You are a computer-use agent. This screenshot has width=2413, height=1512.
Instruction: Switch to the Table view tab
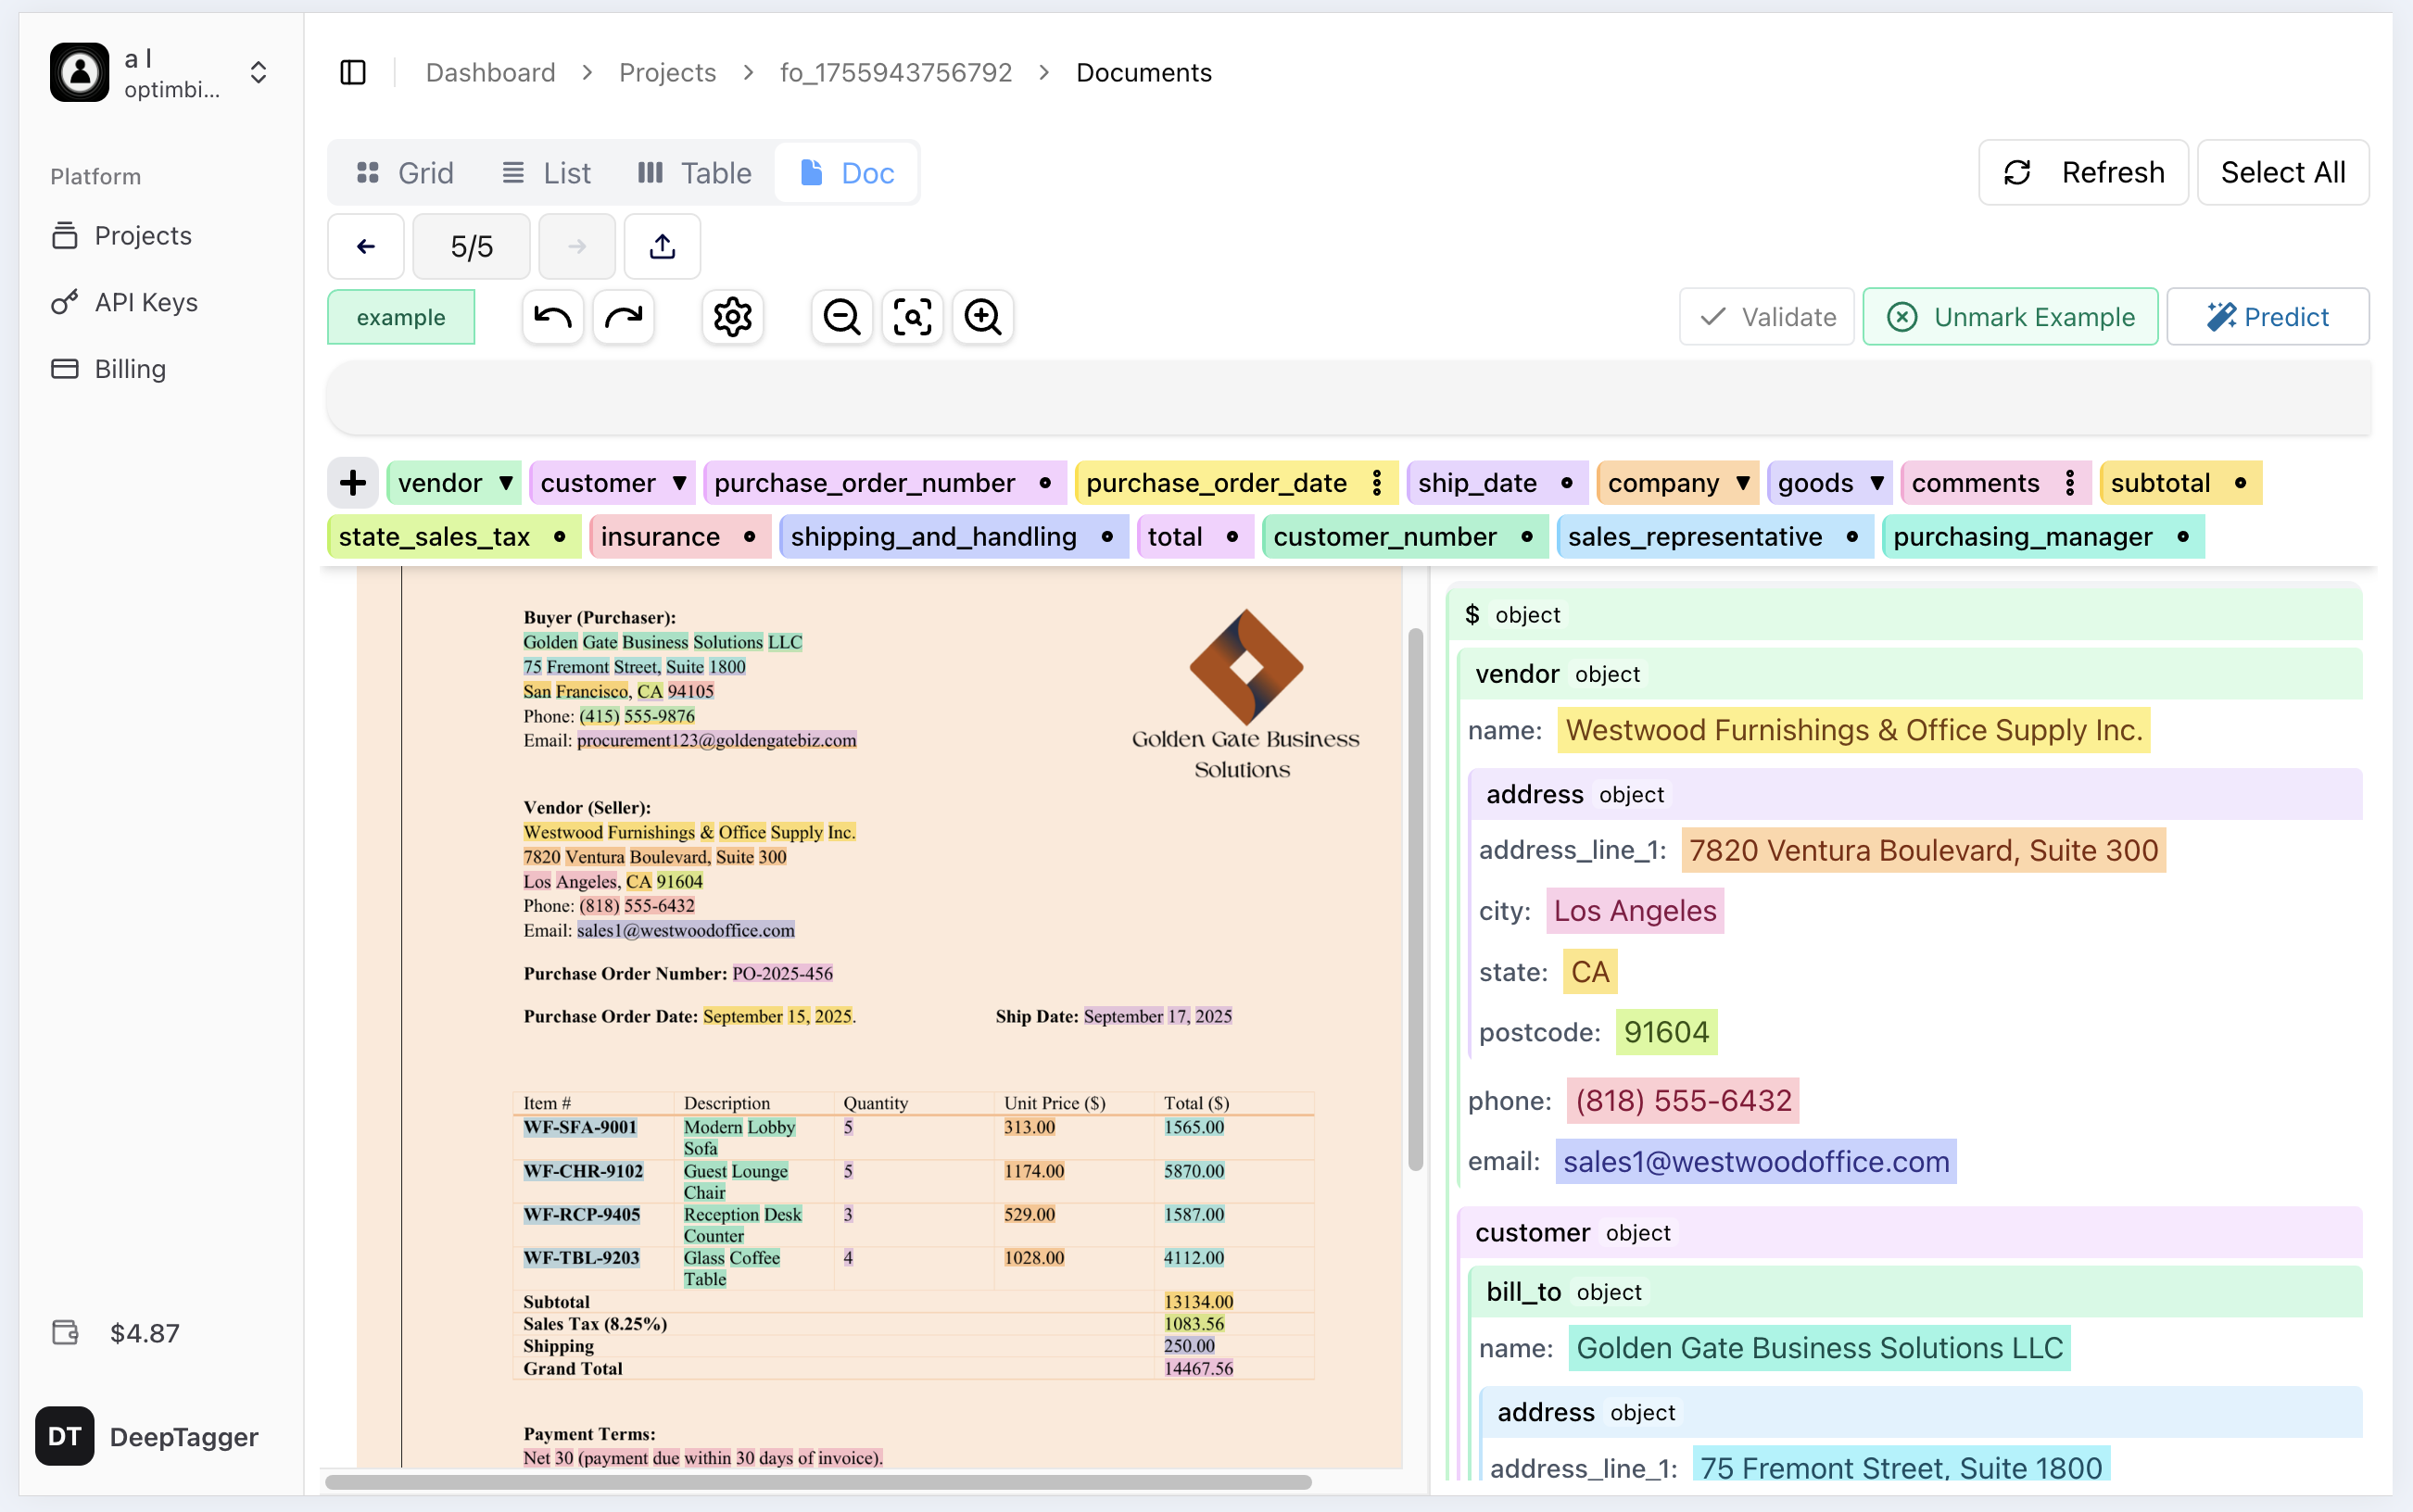point(695,173)
